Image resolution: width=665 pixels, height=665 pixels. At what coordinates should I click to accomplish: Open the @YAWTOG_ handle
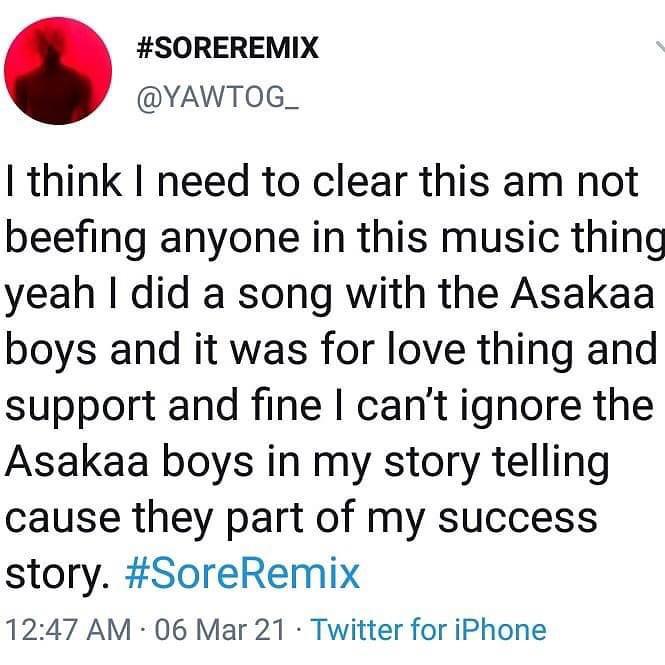coord(218,99)
